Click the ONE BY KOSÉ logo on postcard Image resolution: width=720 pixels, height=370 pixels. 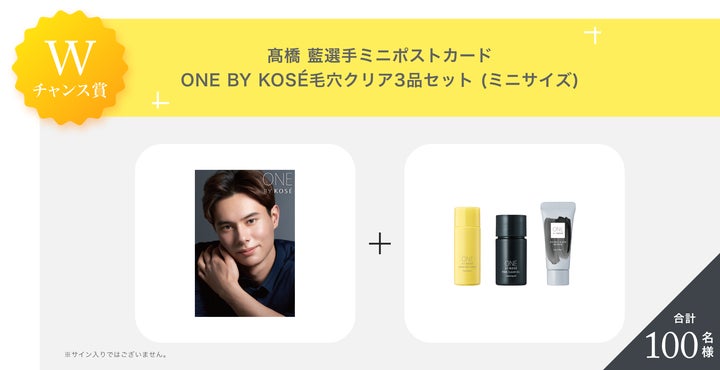277,183
